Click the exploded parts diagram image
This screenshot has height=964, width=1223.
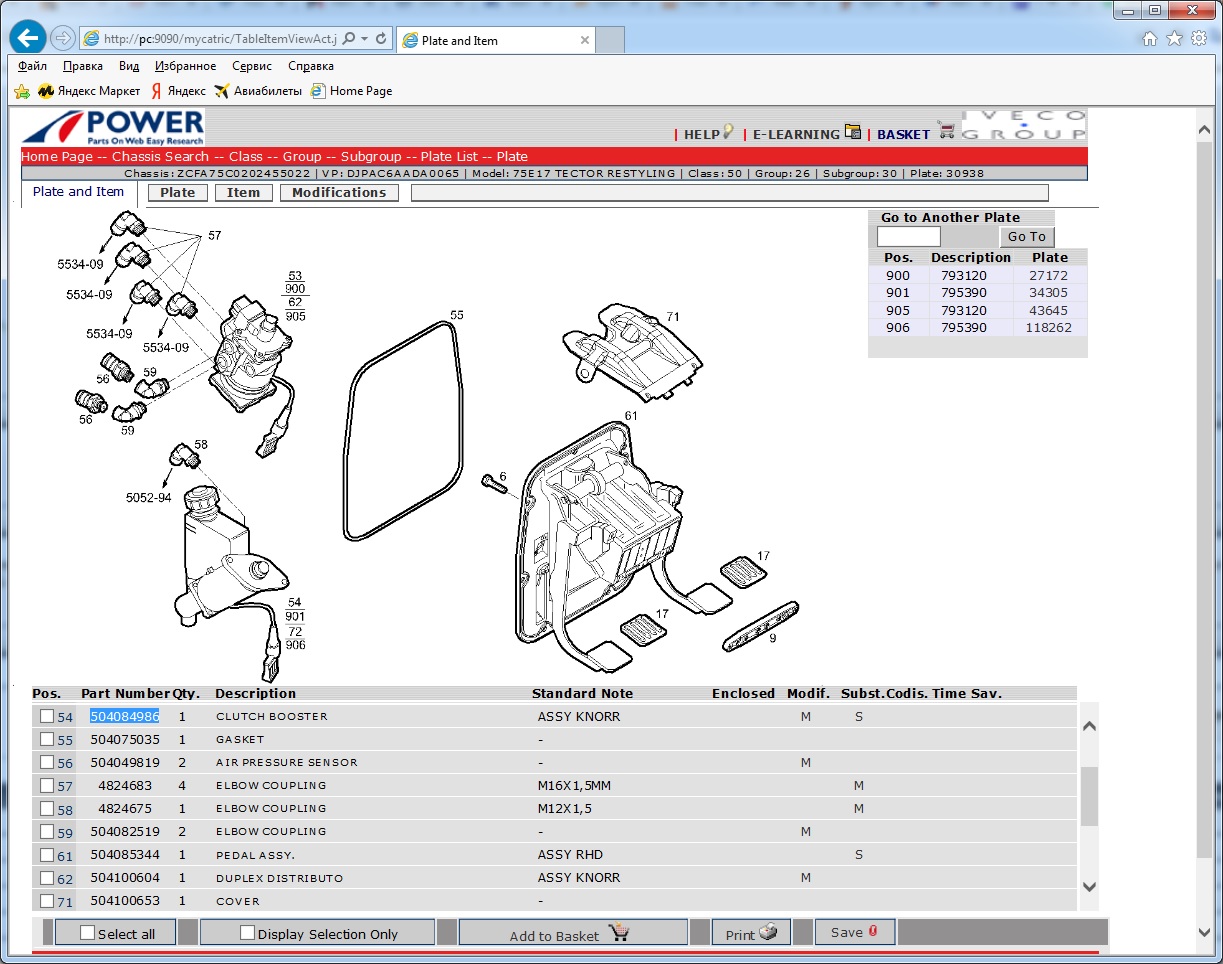(x=430, y=445)
